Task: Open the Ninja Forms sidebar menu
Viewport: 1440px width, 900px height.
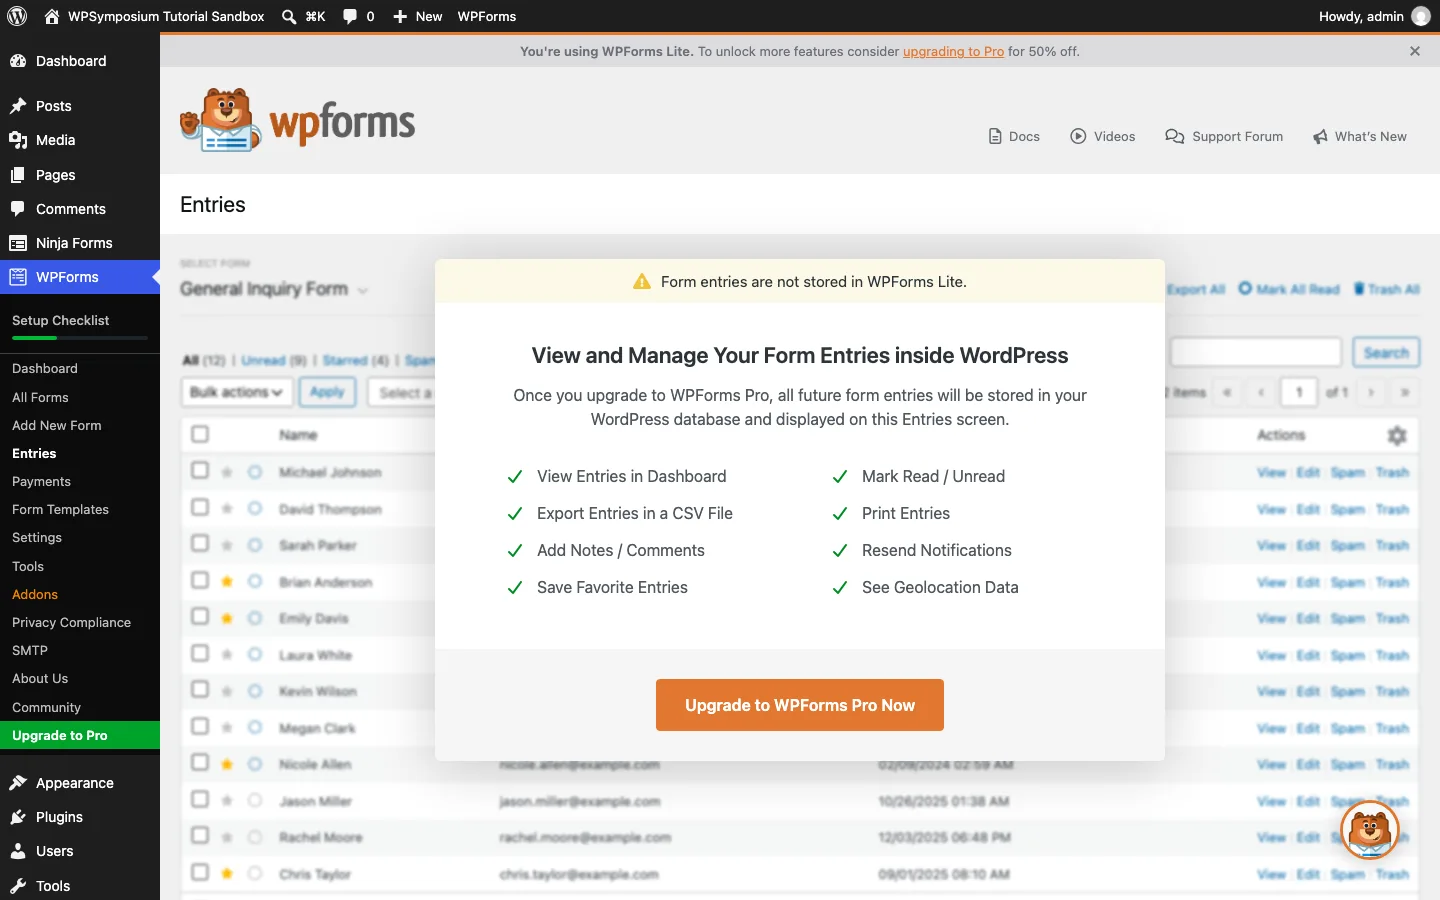Action: coord(80,243)
